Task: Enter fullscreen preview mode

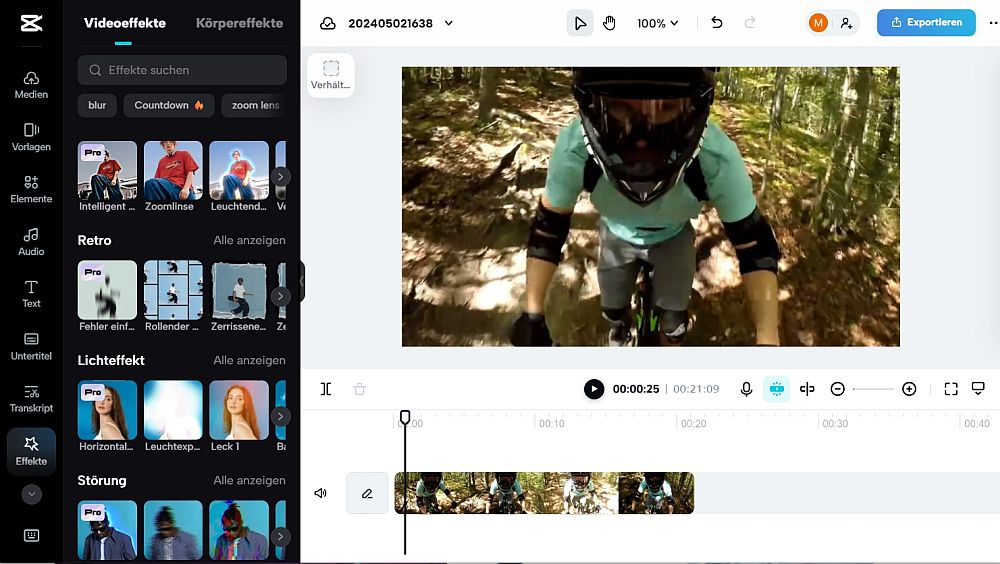Action: coord(950,389)
